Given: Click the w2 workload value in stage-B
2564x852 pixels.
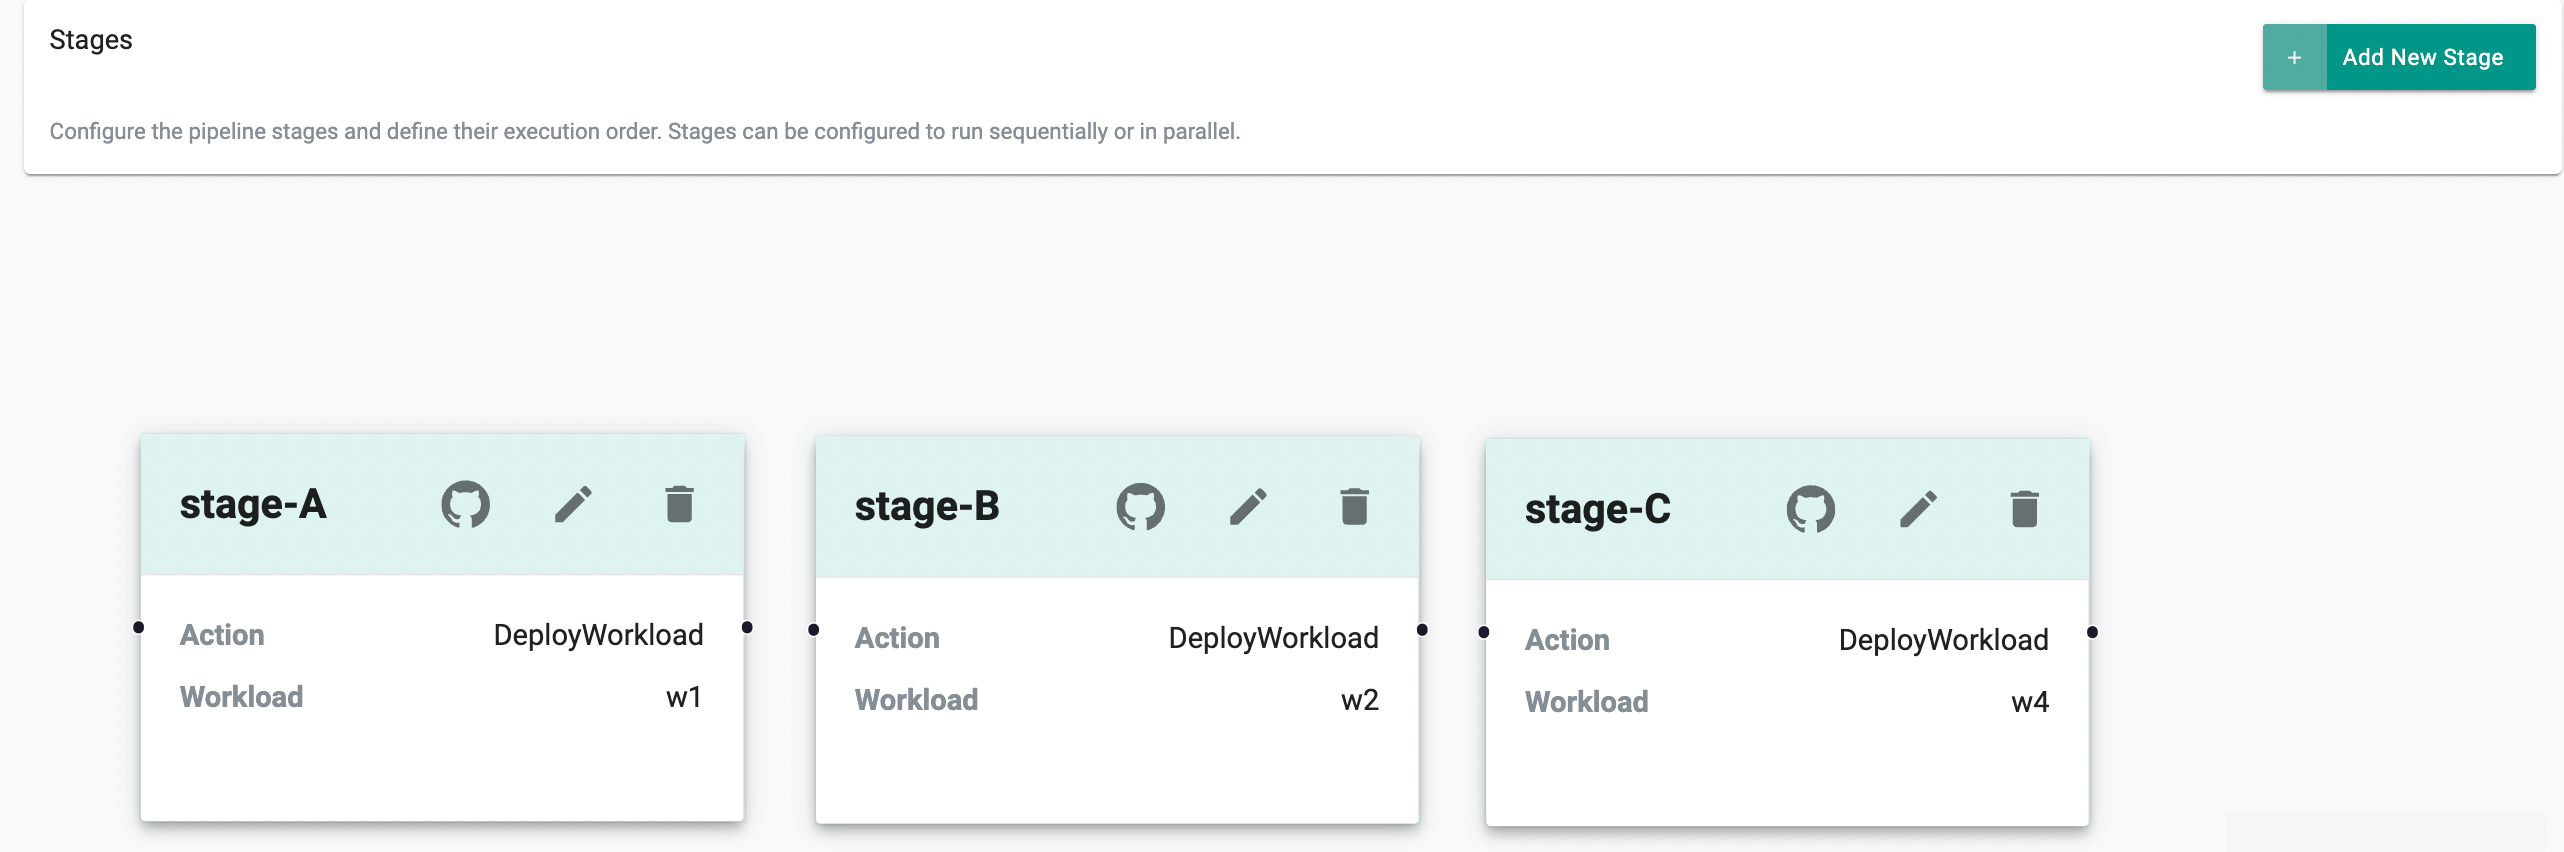Looking at the screenshot, I should click(x=1359, y=700).
